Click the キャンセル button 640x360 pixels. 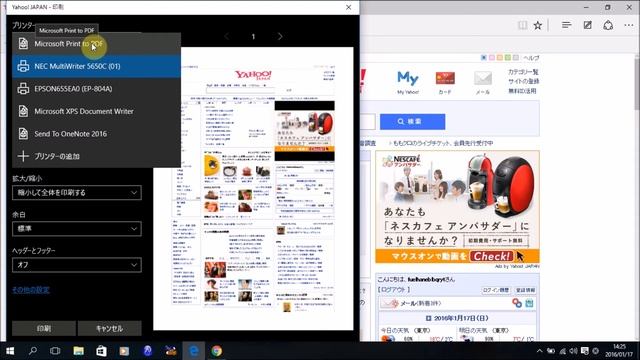pos(109,328)
